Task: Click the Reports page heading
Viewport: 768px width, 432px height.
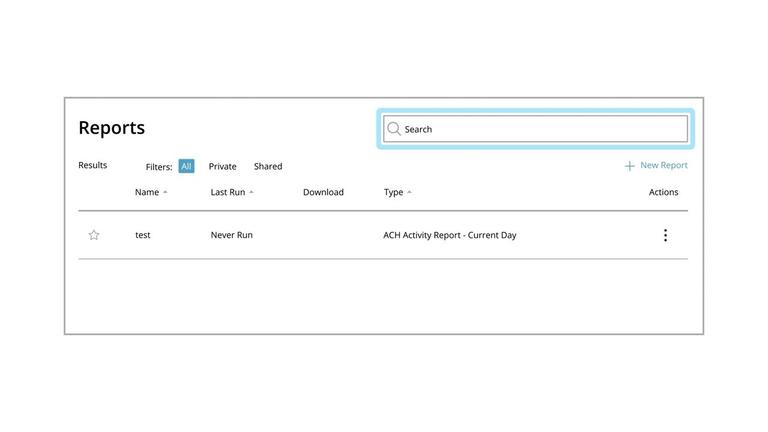Action: tap(112, 128)
